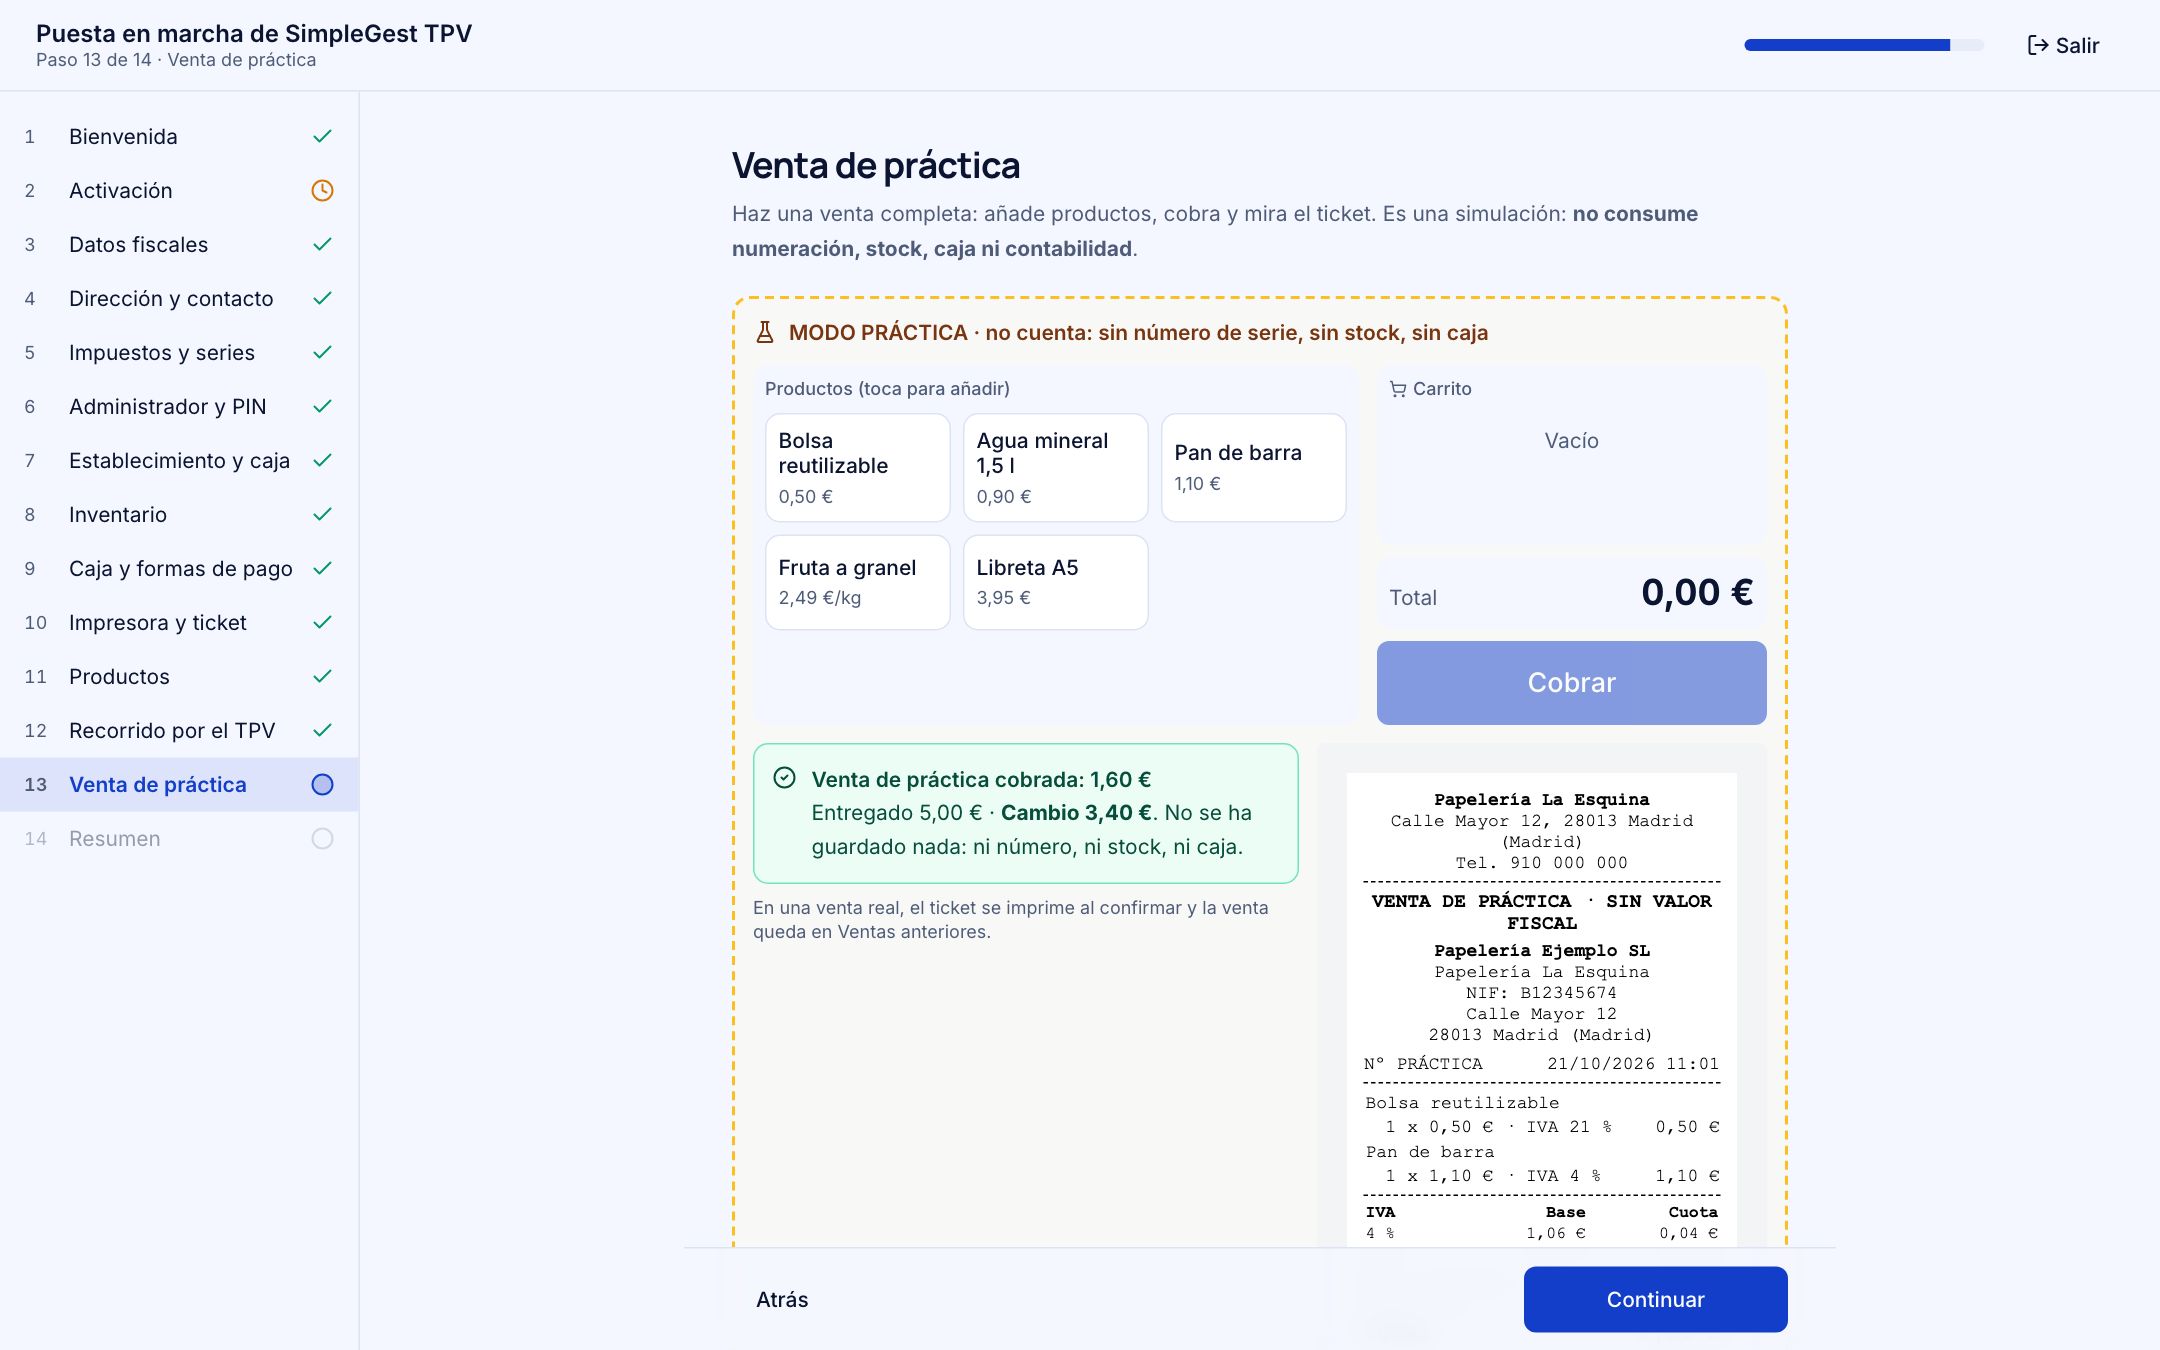Go to Establecimiento y caja step
The width and height of the screenshot is (2160, 1350).
179,460
